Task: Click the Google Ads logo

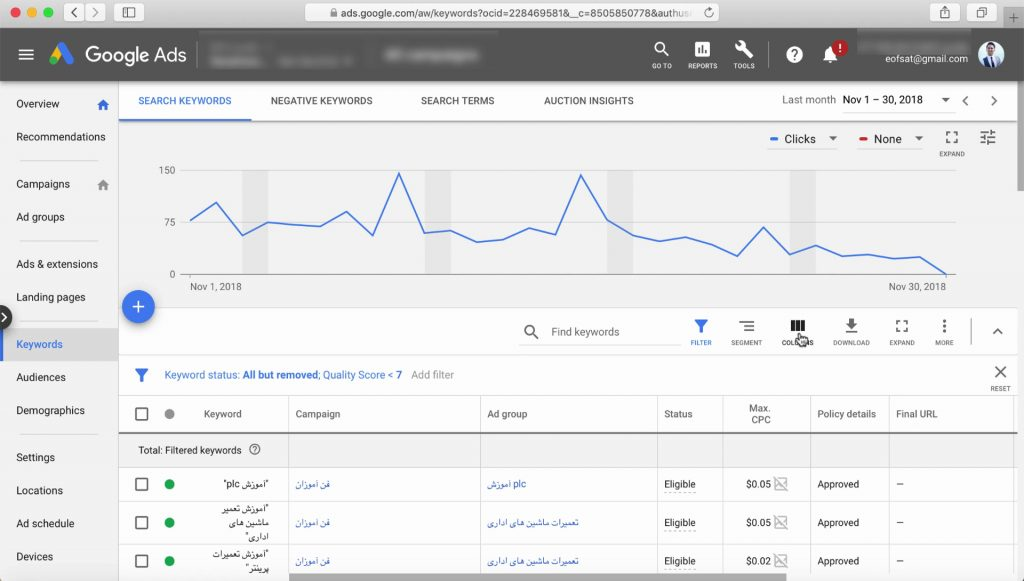Action: [118, 55]
